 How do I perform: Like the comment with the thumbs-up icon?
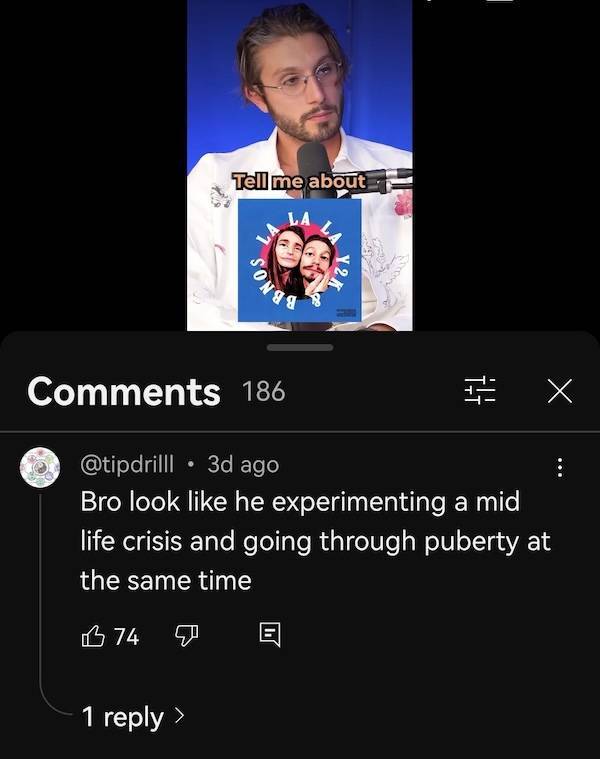93,635
